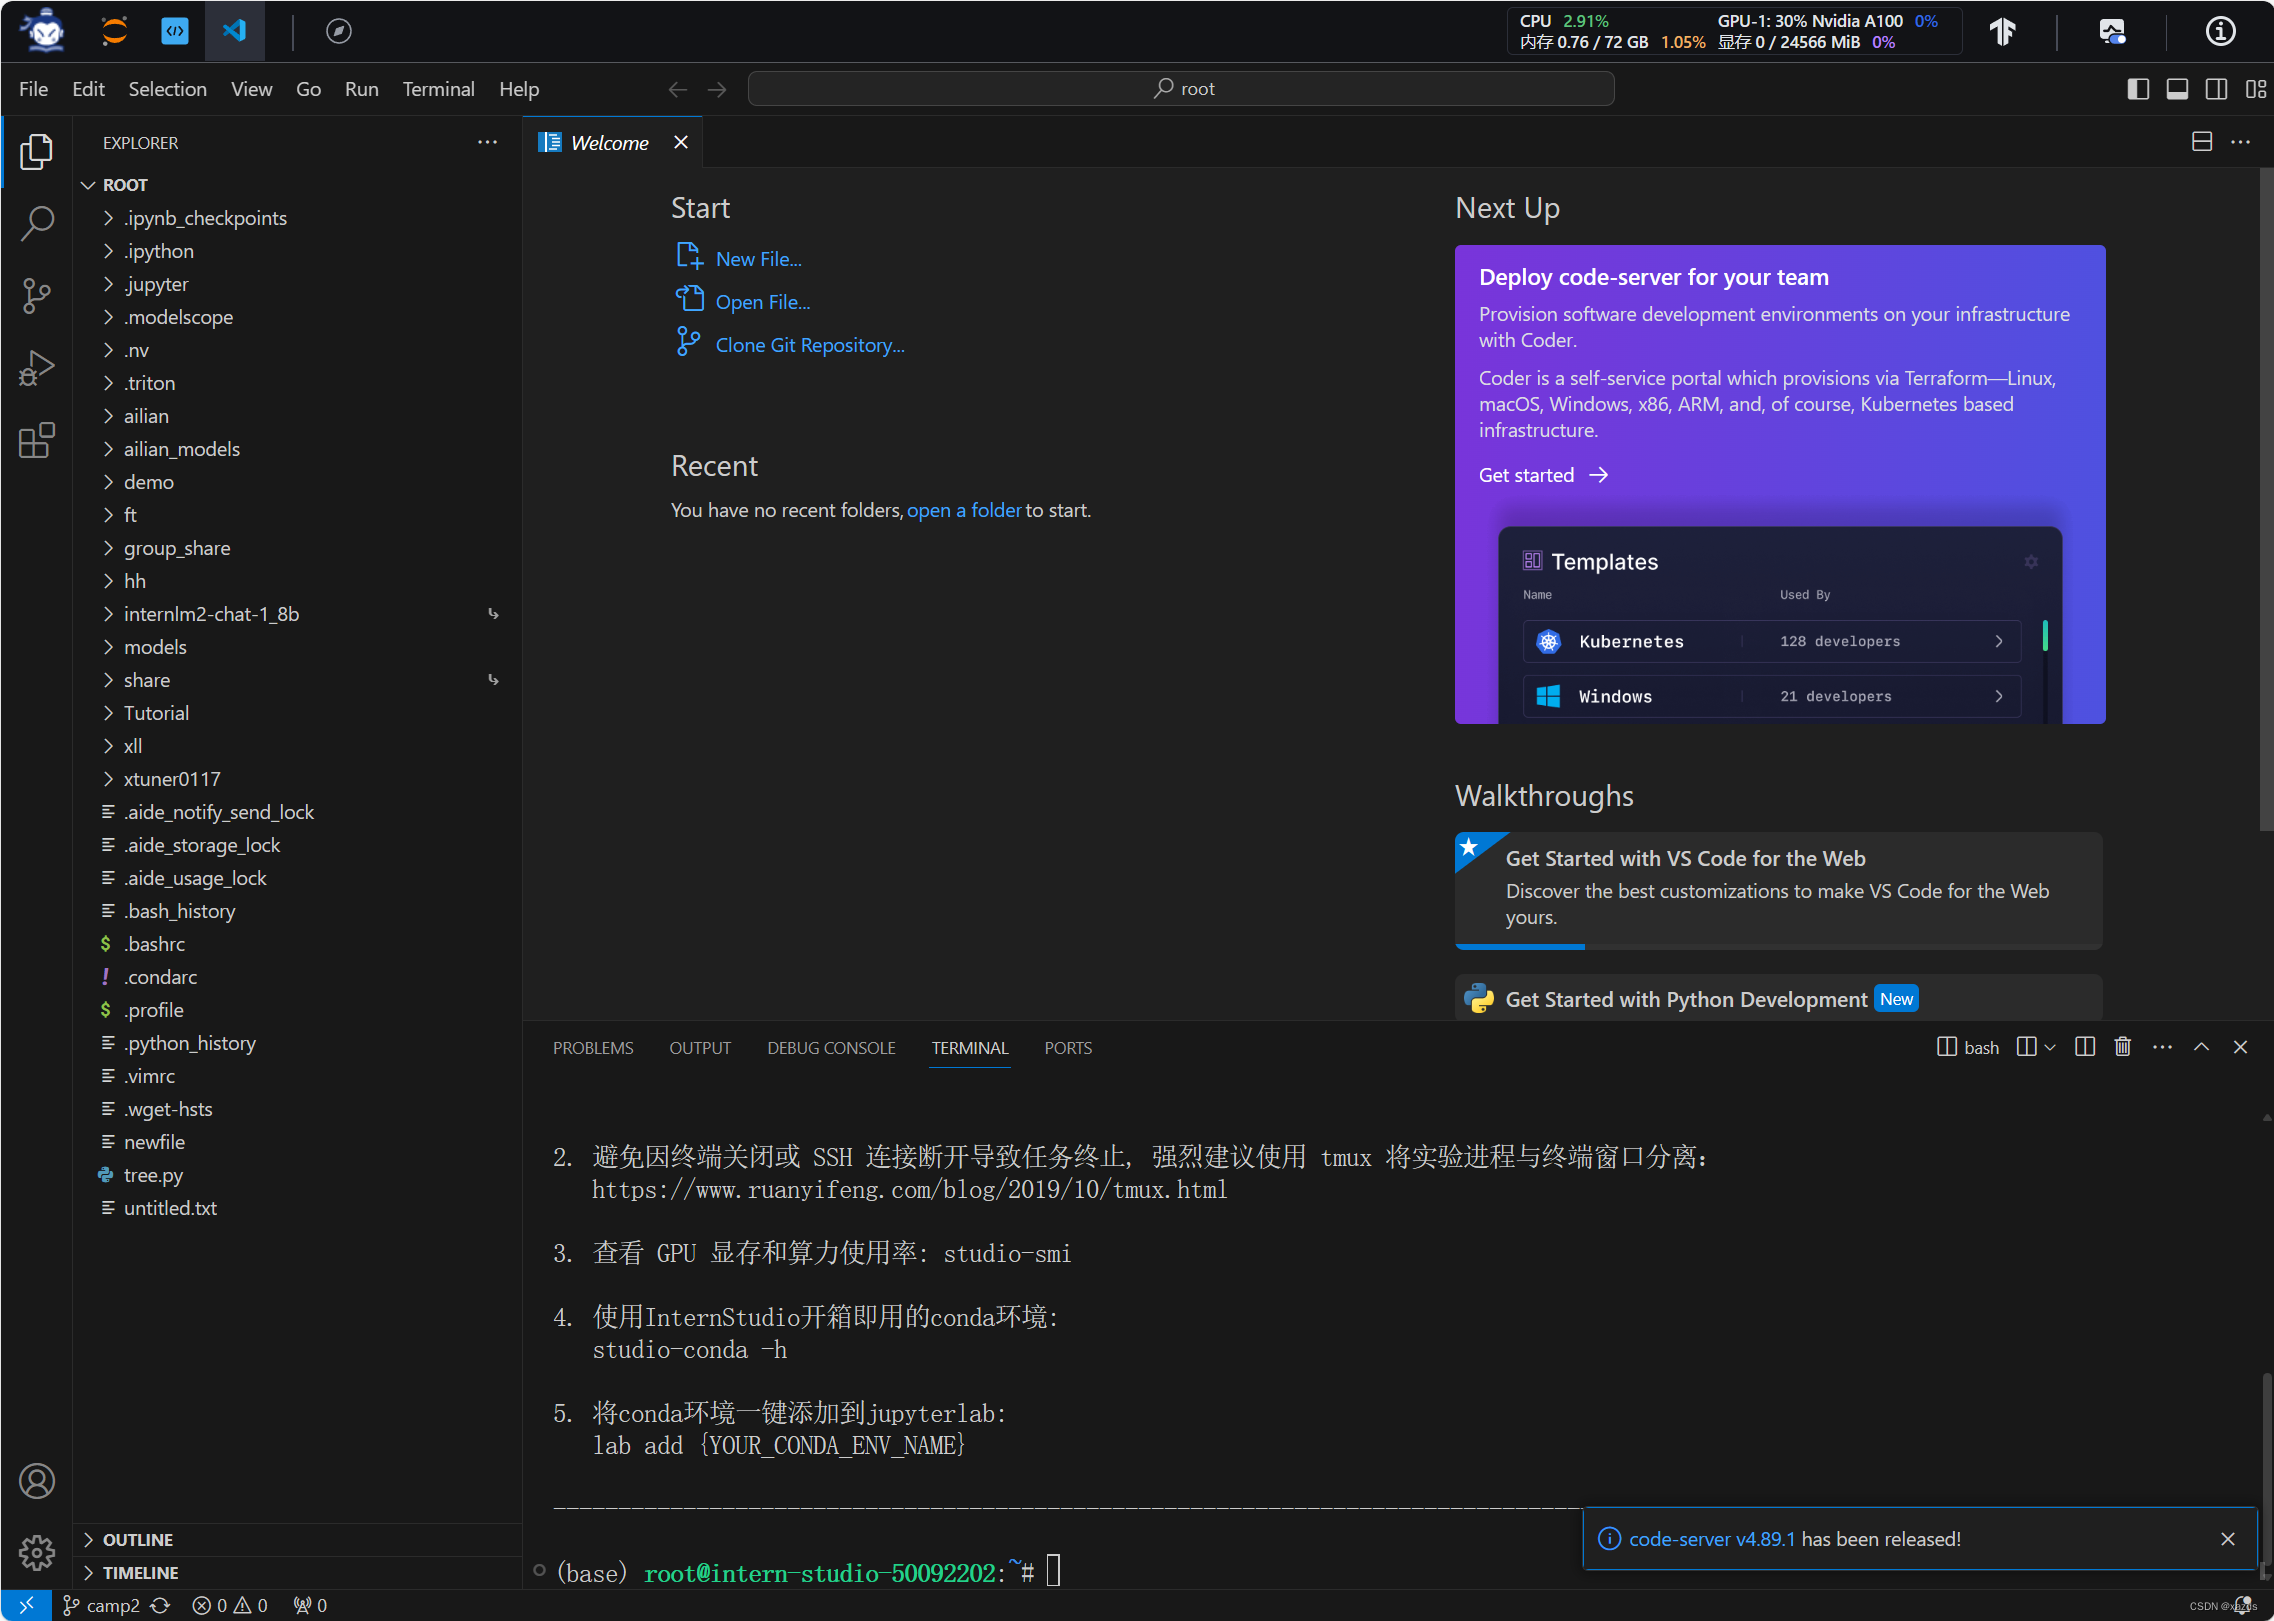Click the JupyterLab icon in top bar
This screenshot has width=2274, height=1621.
[x=115, y=31]
